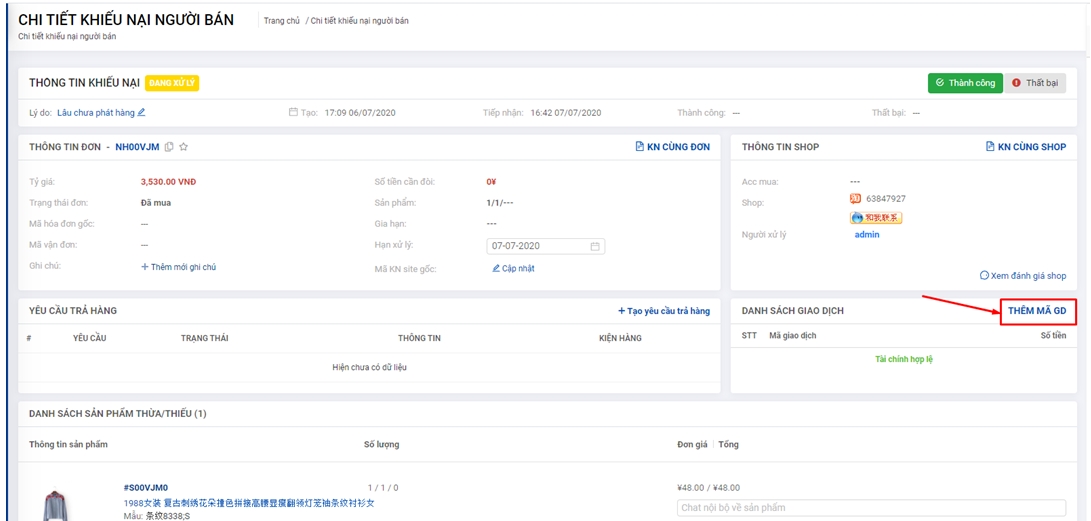Click the edit pencil next to Lâu chưa phát hàng
This screenshot has height=521, width=1091.
[x=142, y=113]
